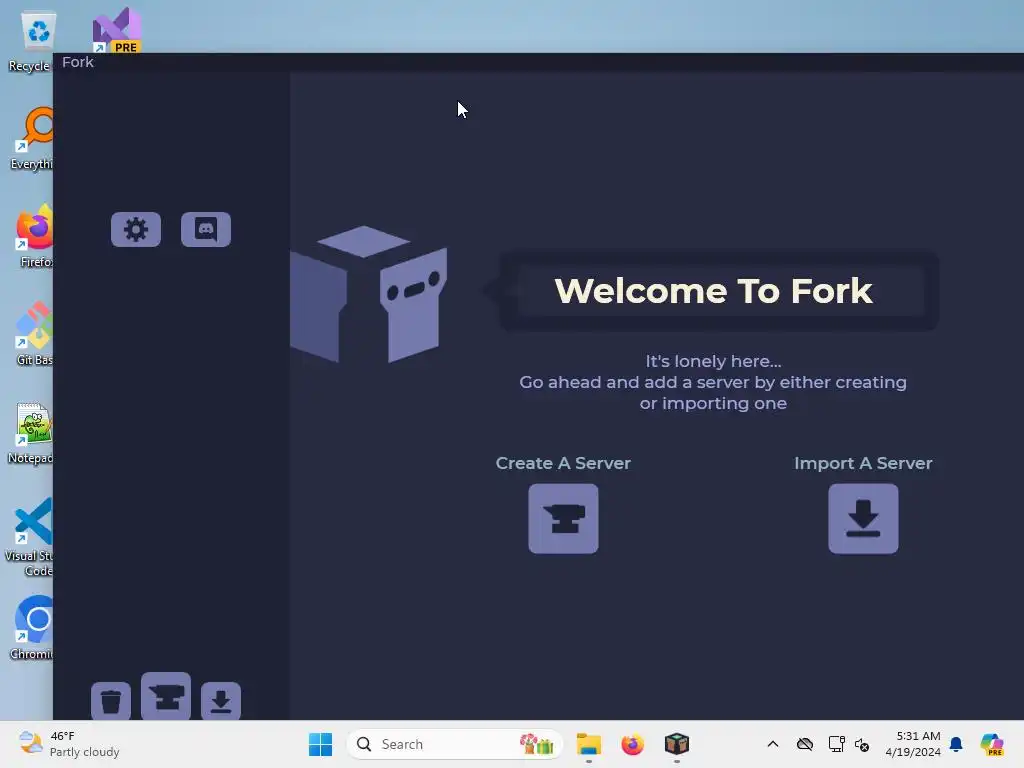The image size is (1024, 768).
Task: Open Copilot preview icon in taskbar
Action: pyautogui.click(x=992, y=744)
